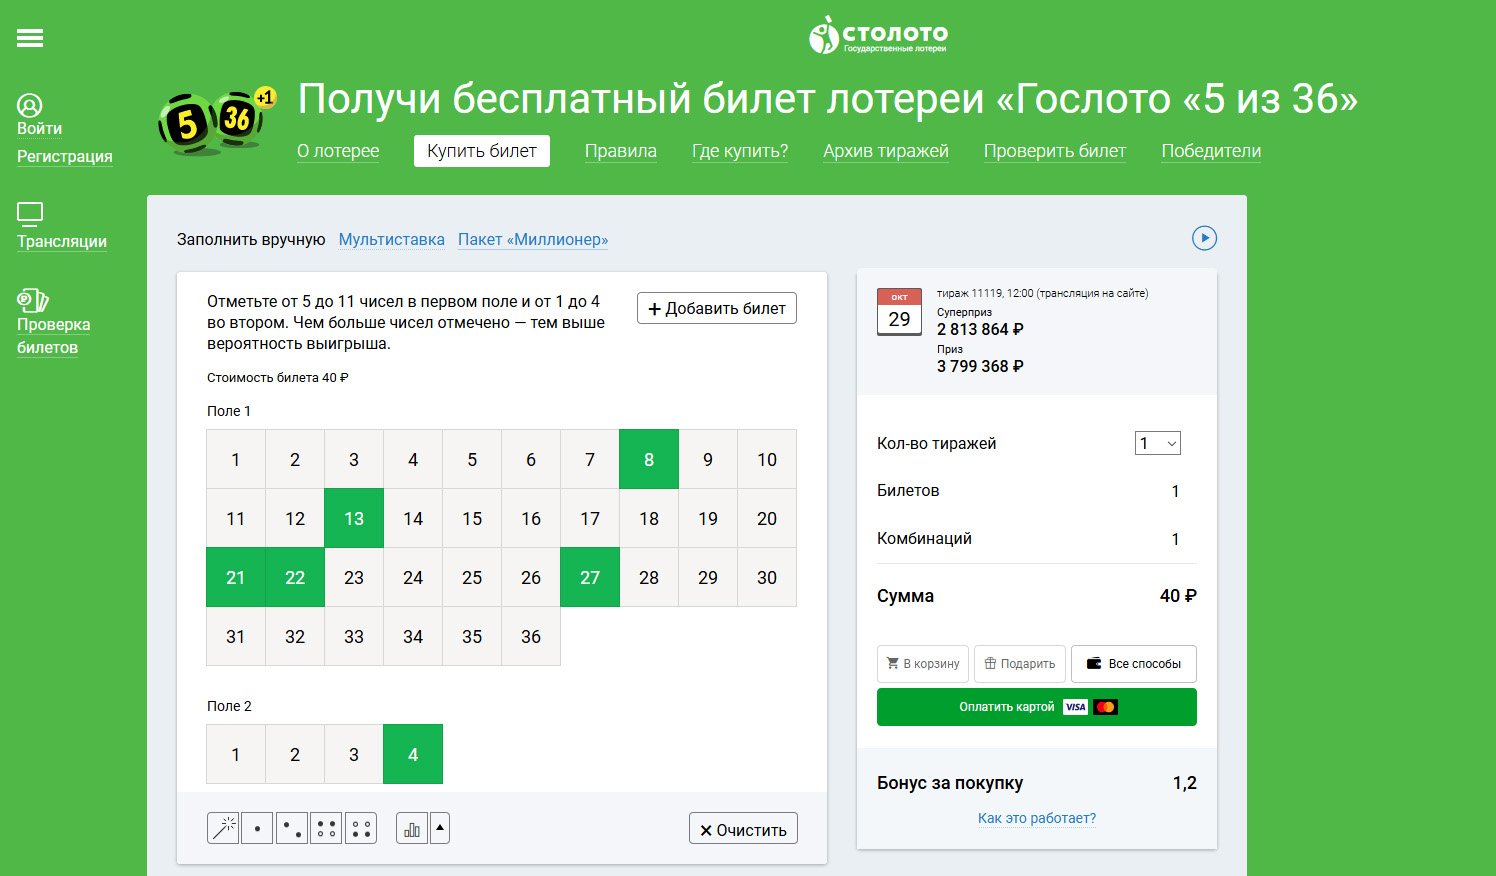Screen dimensions: 1496x876
Task: Click the statistics bar chart icon
Action: (x=412, y=829)
